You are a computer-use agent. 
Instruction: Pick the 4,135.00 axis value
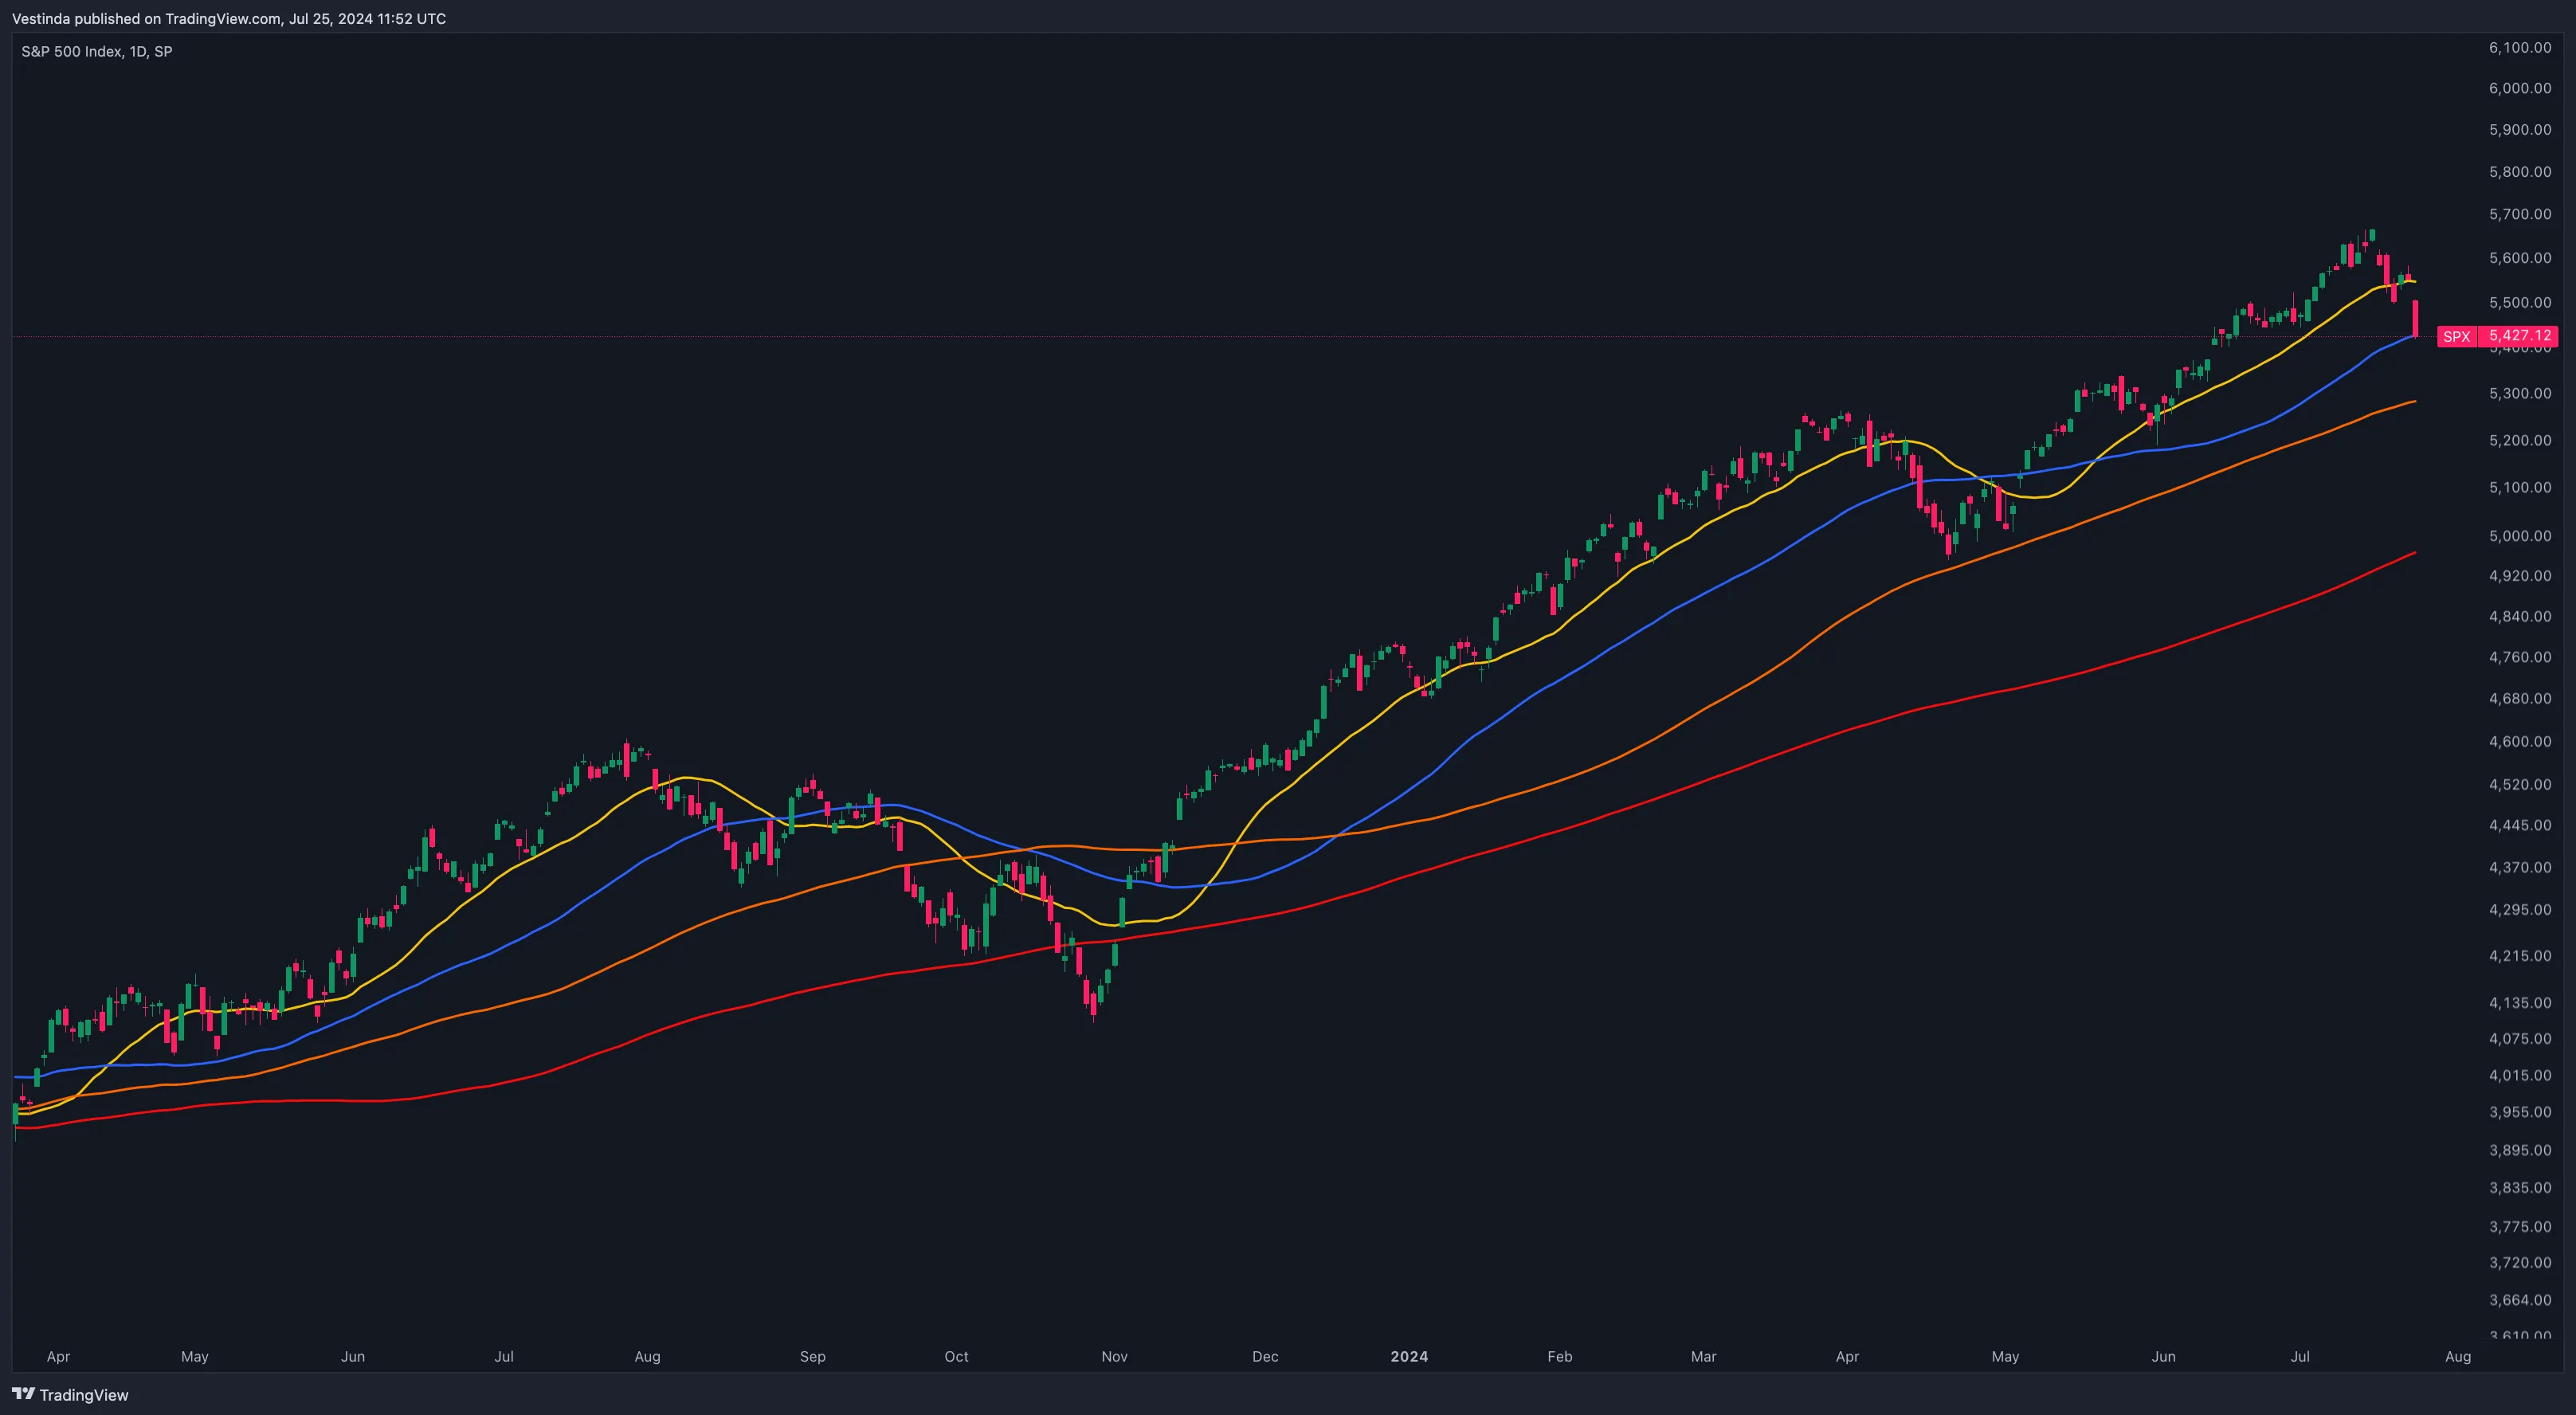(x=2520, y=1002)
